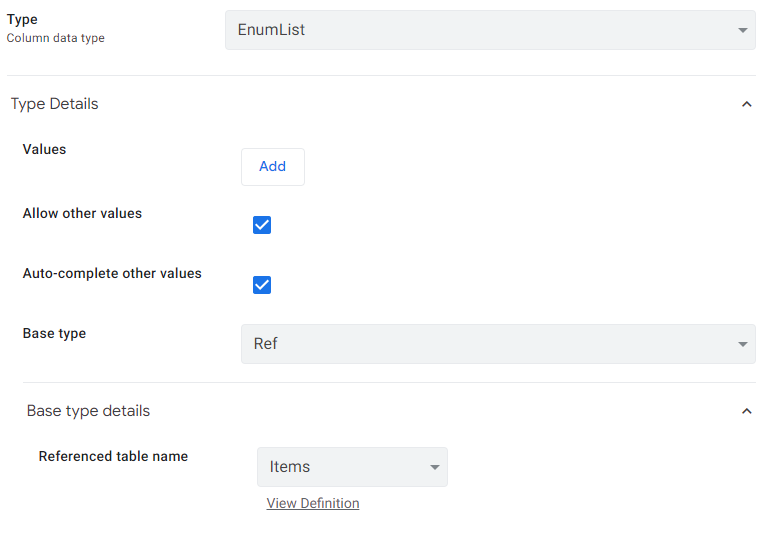Click the Base type details heading

click(88, 411)
